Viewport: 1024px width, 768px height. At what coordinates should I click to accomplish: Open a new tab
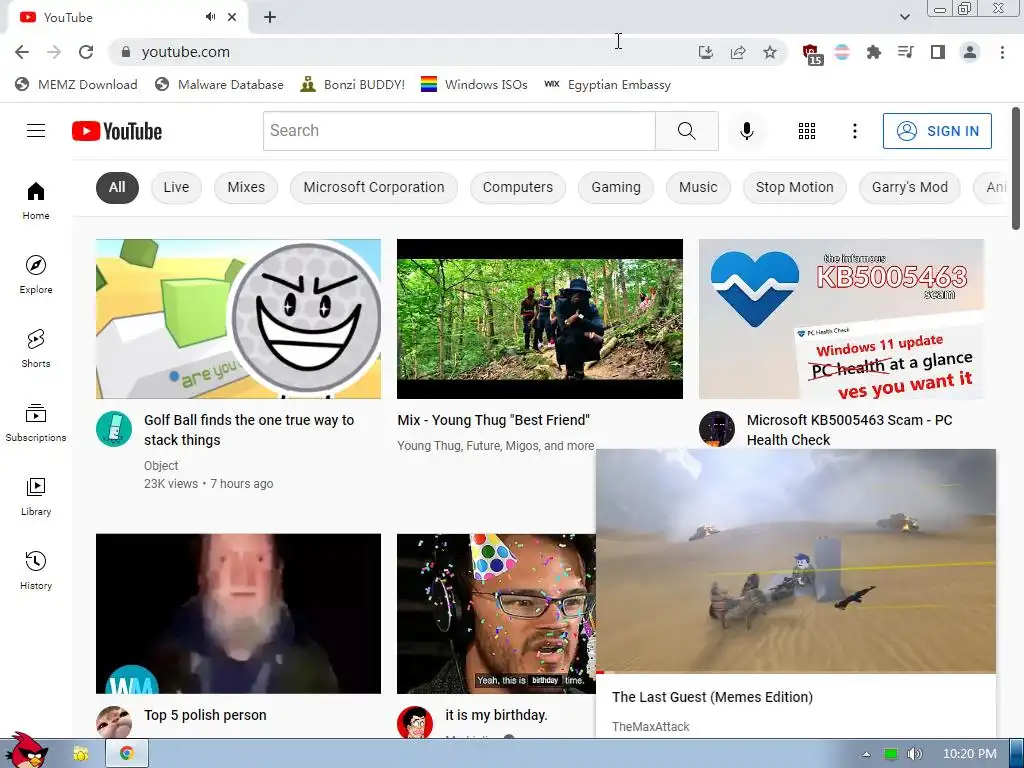pyautogui.click(x=270, y=17)
